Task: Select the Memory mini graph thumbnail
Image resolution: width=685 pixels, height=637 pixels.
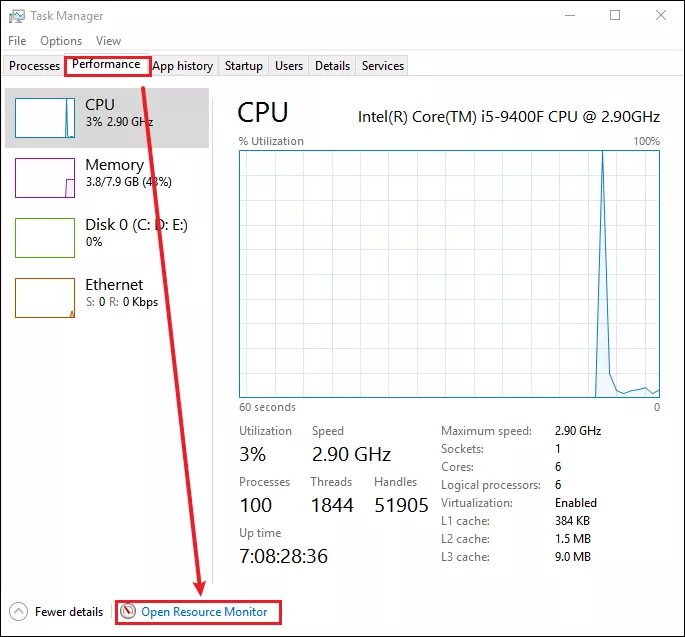Action: point(45,178)
